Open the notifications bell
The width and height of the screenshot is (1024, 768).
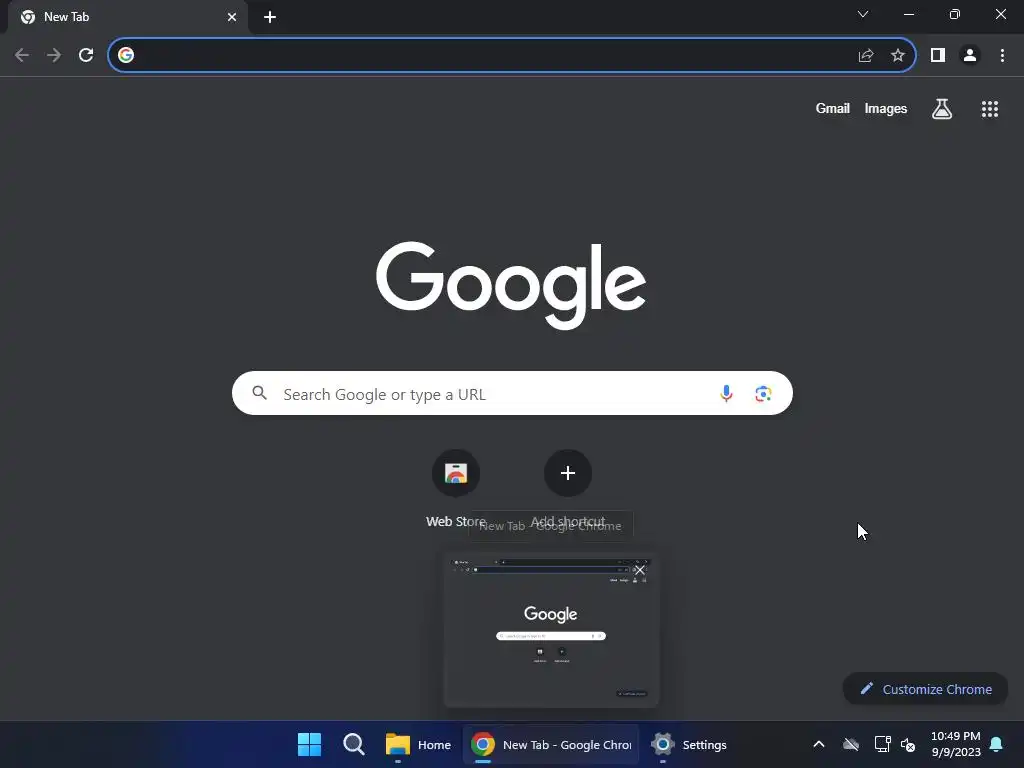point(996,744)
